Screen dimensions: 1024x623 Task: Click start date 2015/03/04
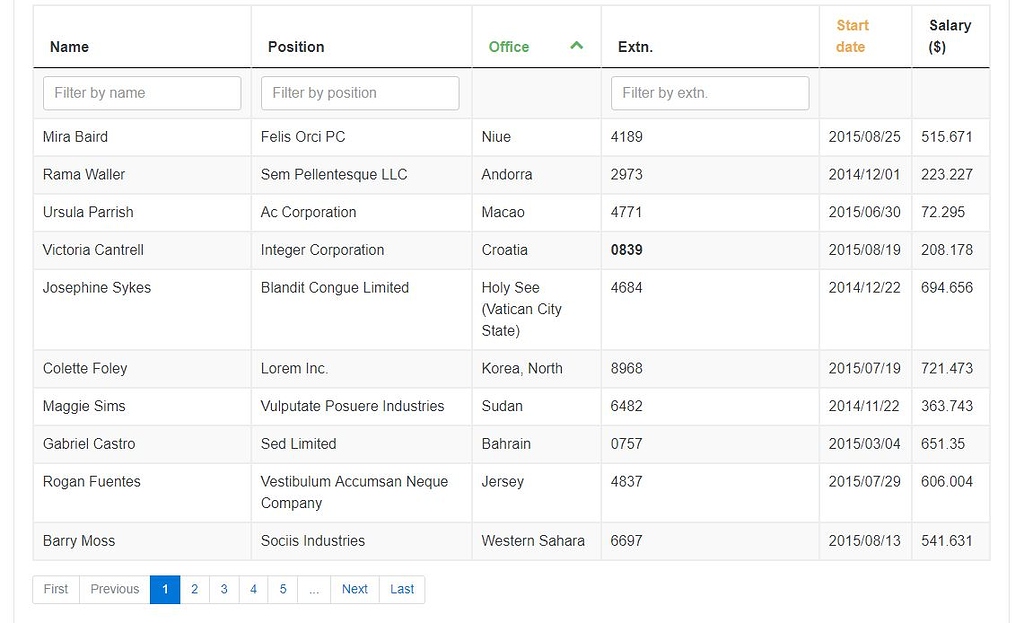tap(865, 444)
